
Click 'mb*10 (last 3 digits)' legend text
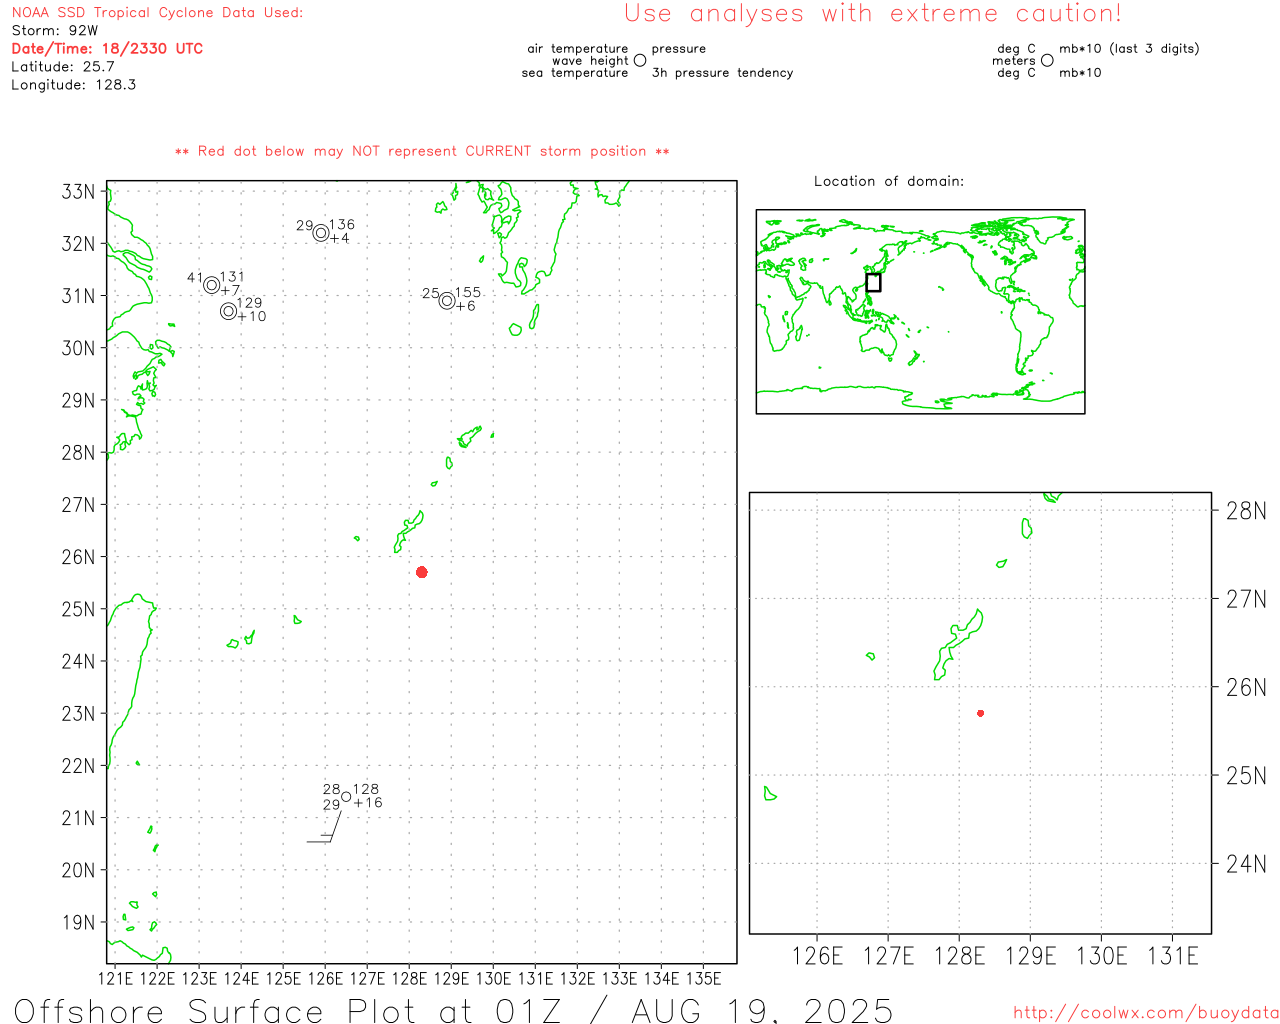(x=1129, y=49)
